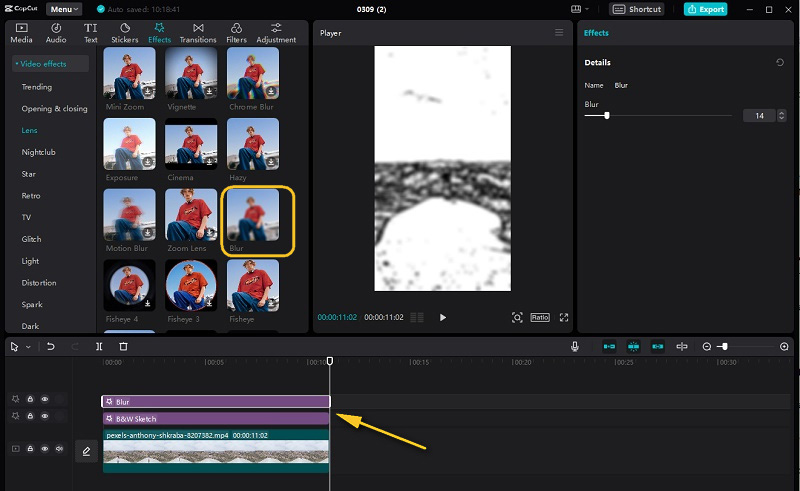Open the Menu dropdown
The image size is (800, 491).
(x=64, y=9)
